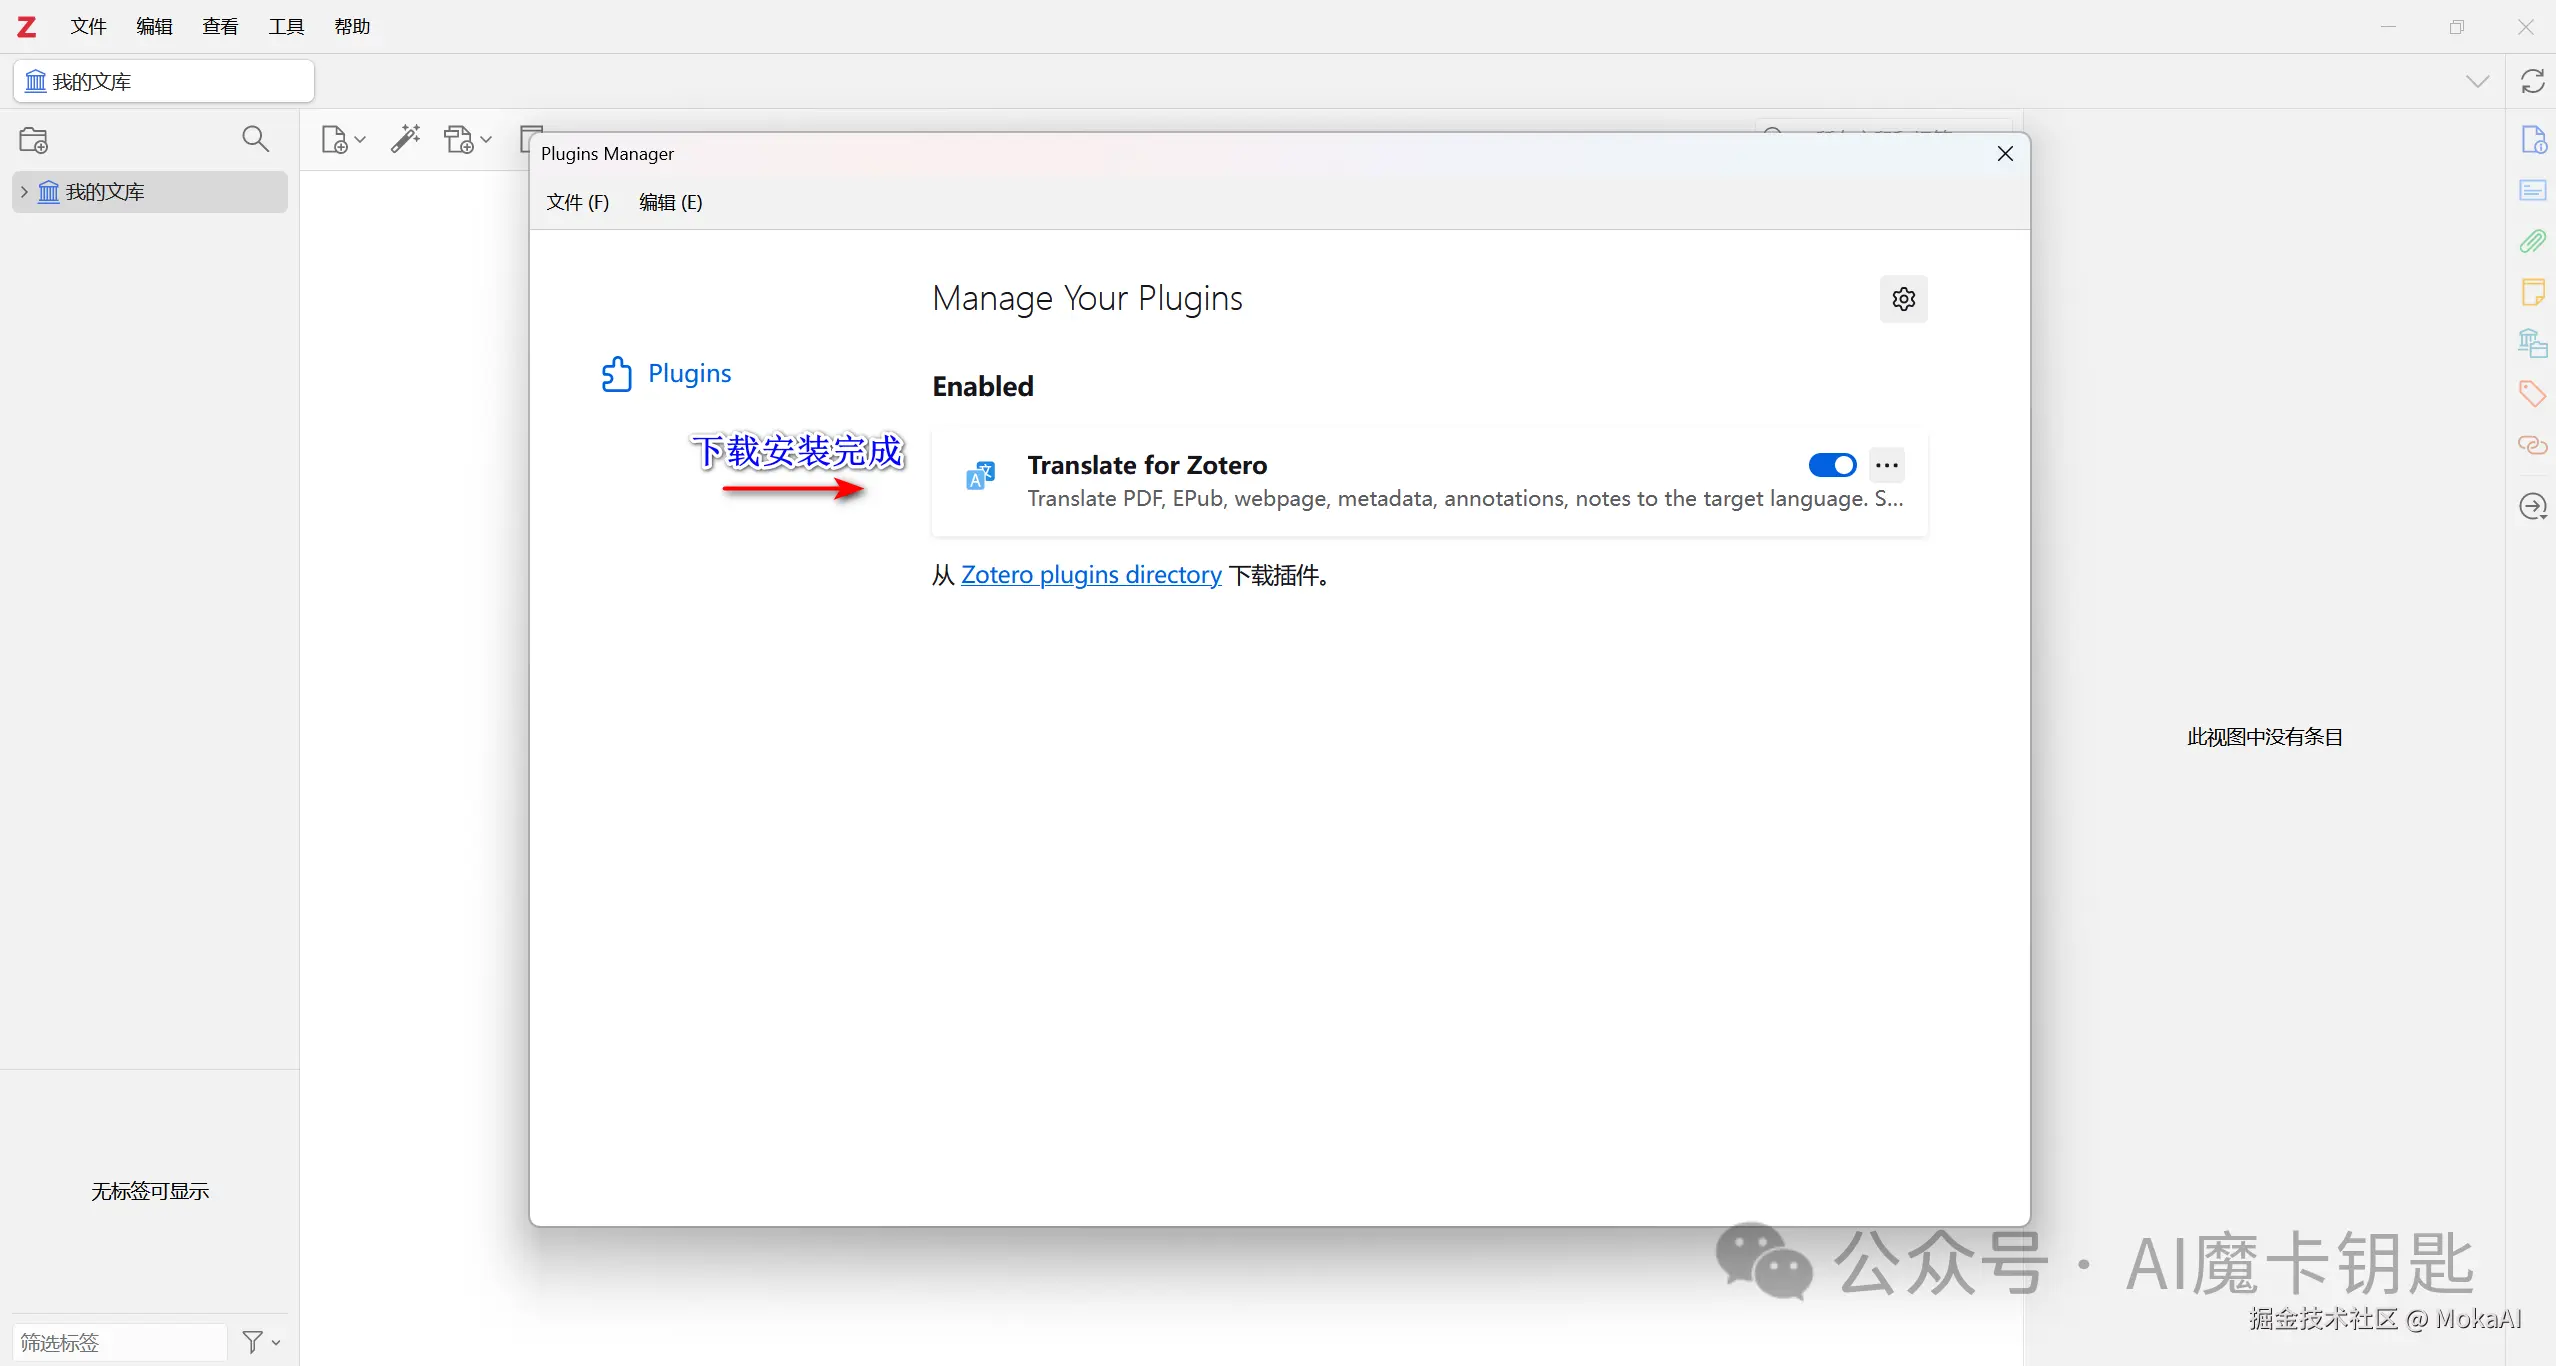Open the tag filter options dropdown
This screenshot has height=1366, width=2556.
(x=261, y=1341)
